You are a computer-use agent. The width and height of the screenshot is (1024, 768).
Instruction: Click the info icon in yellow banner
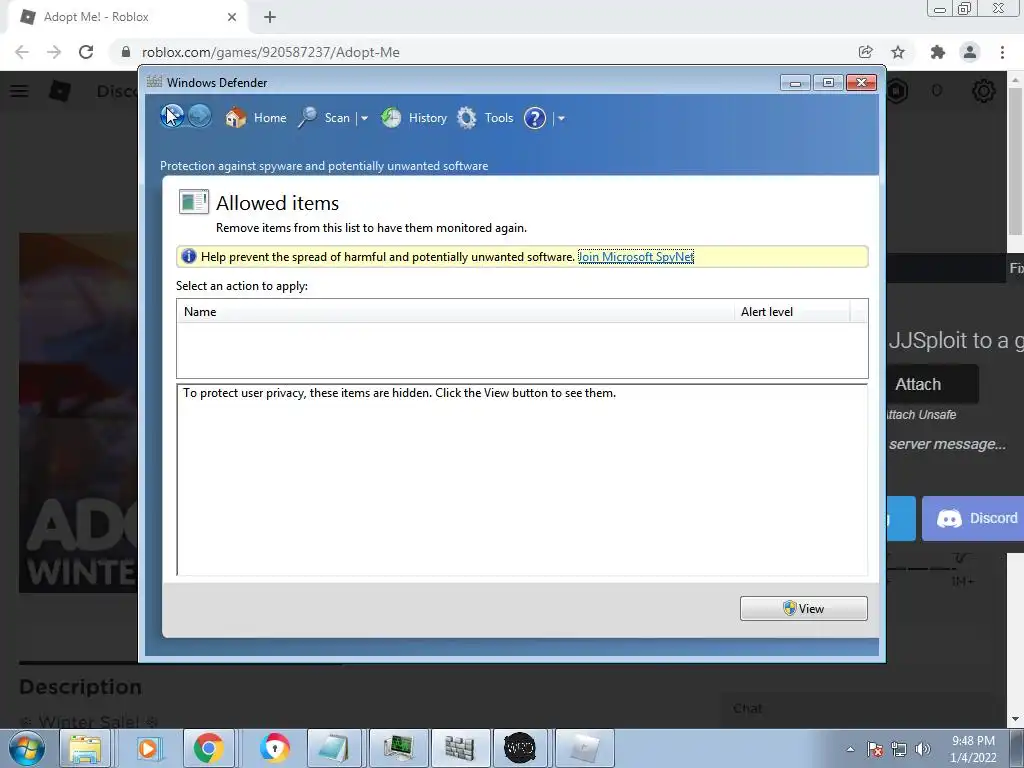pyautogui.click(x=189, y=256)
